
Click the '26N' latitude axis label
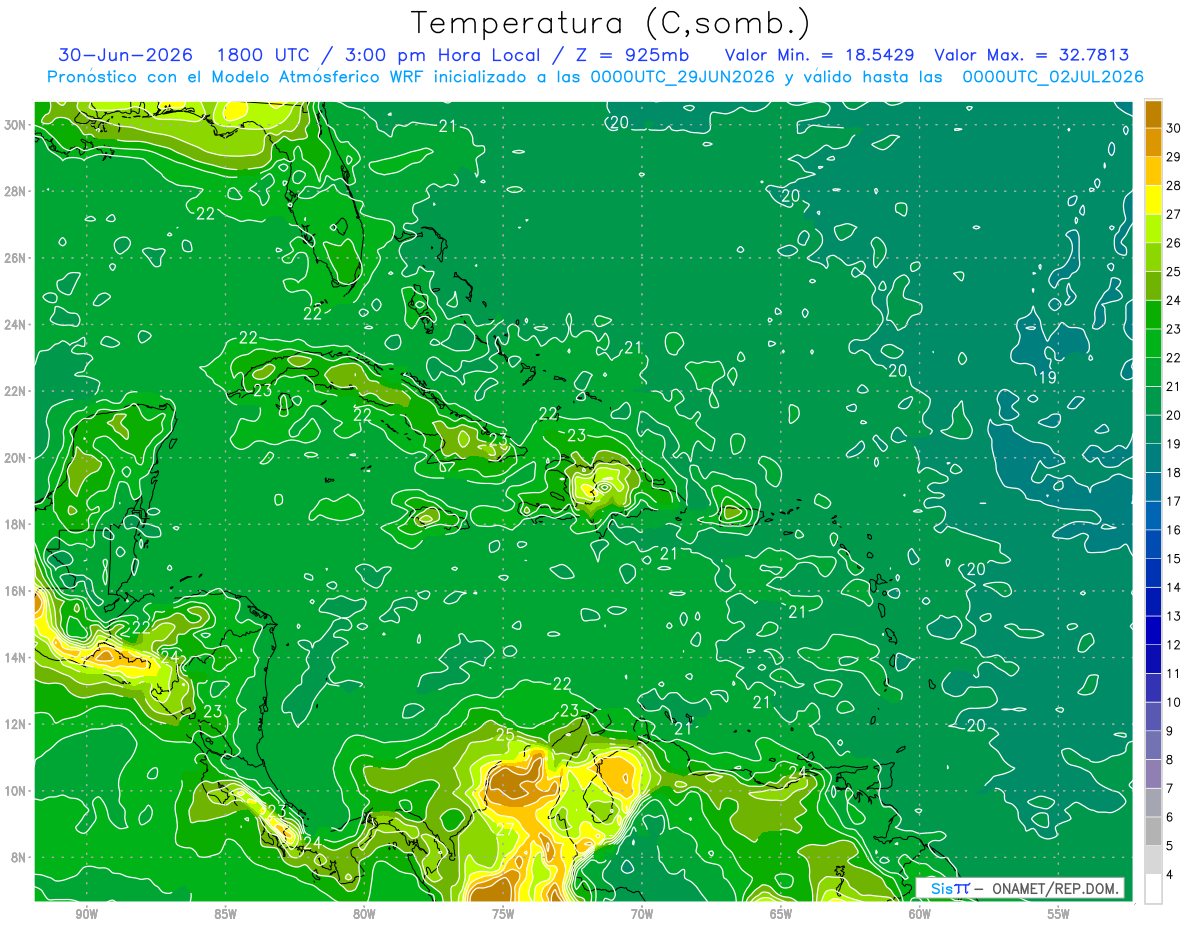tap(16, 258)
